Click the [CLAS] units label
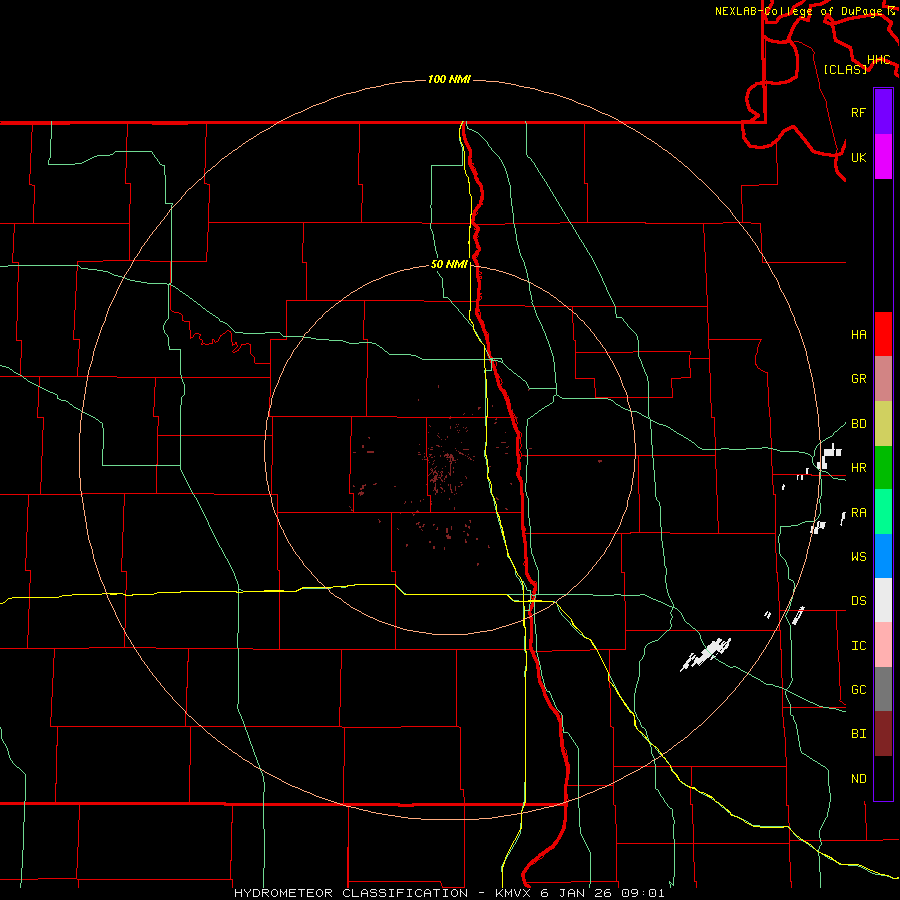This screenshot has width=900, height=900. (845, 69)
